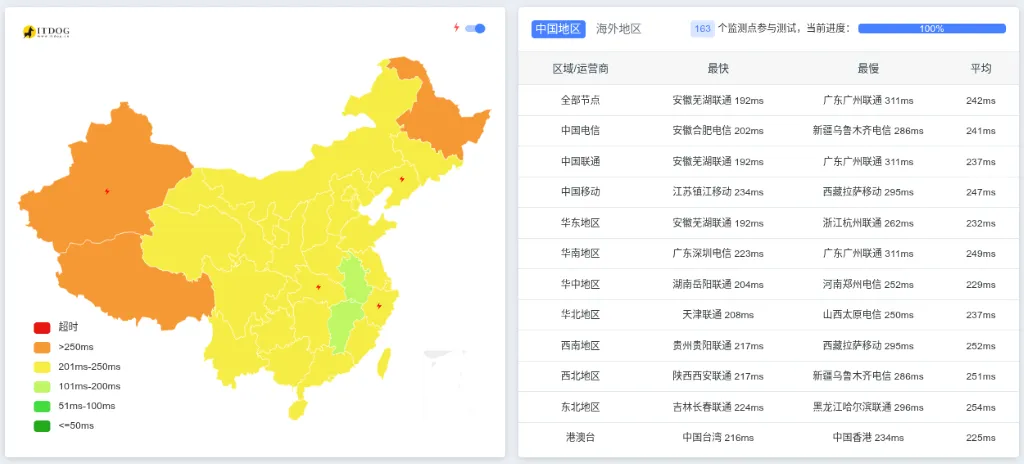Click the 163 monitoring points badge
The height and width of the screenshot is (464, 1024).
[x=702, y=29]
